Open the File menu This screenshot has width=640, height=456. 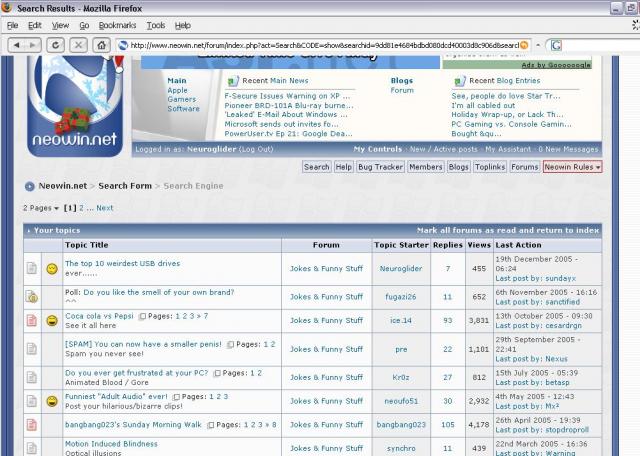pos(13,25)
